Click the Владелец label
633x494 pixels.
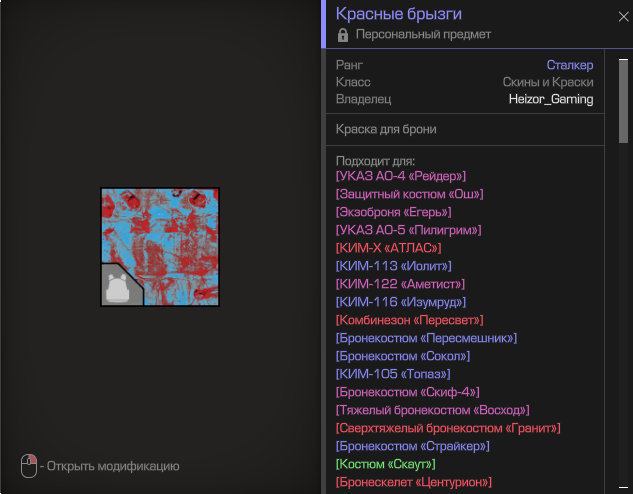click(x=363, y=99)
